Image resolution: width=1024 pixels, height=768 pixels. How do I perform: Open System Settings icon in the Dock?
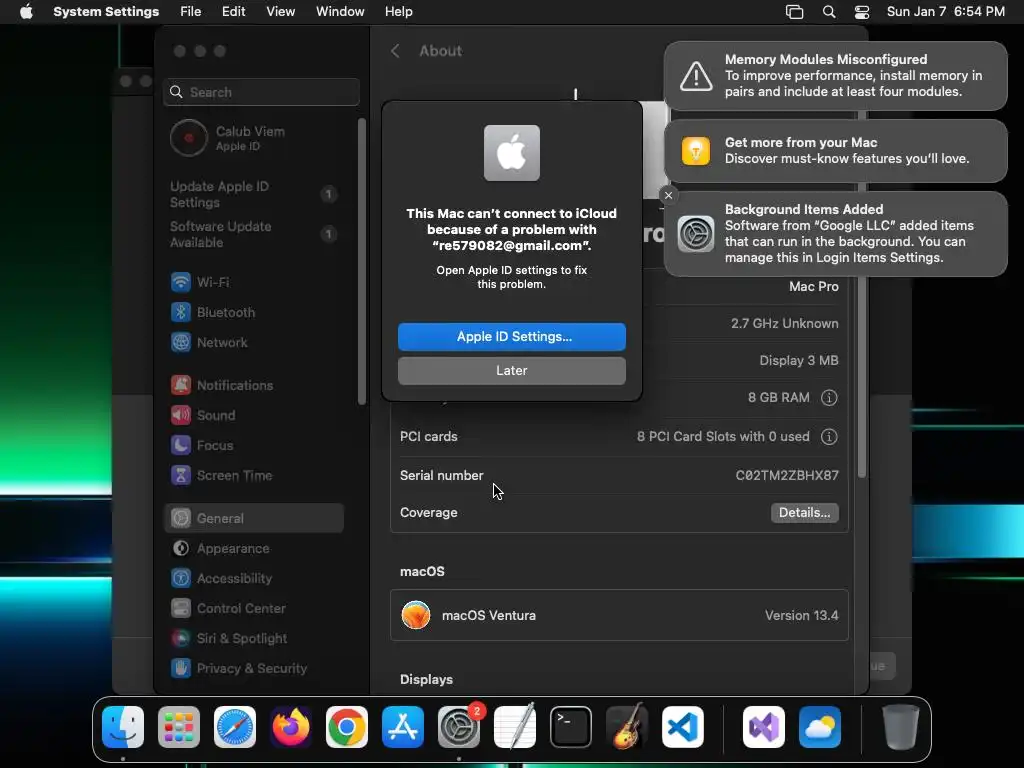coord(459,727)
